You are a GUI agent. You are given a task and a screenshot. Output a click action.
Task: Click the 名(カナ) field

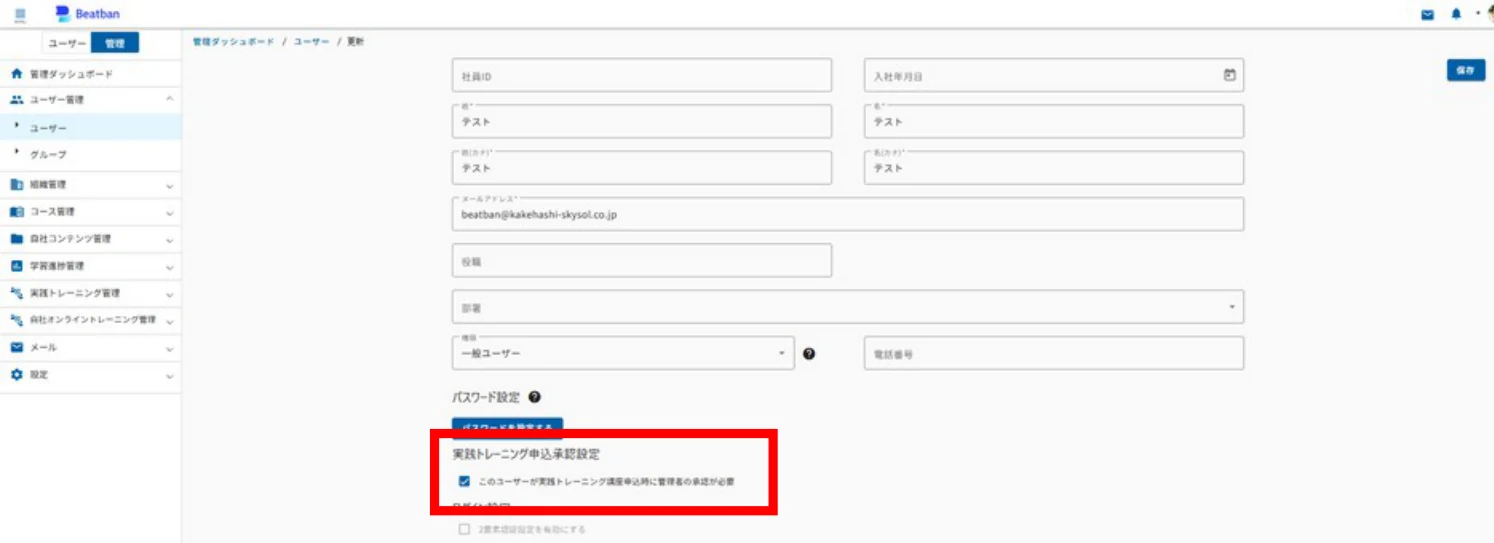(x=1054, y=168)
